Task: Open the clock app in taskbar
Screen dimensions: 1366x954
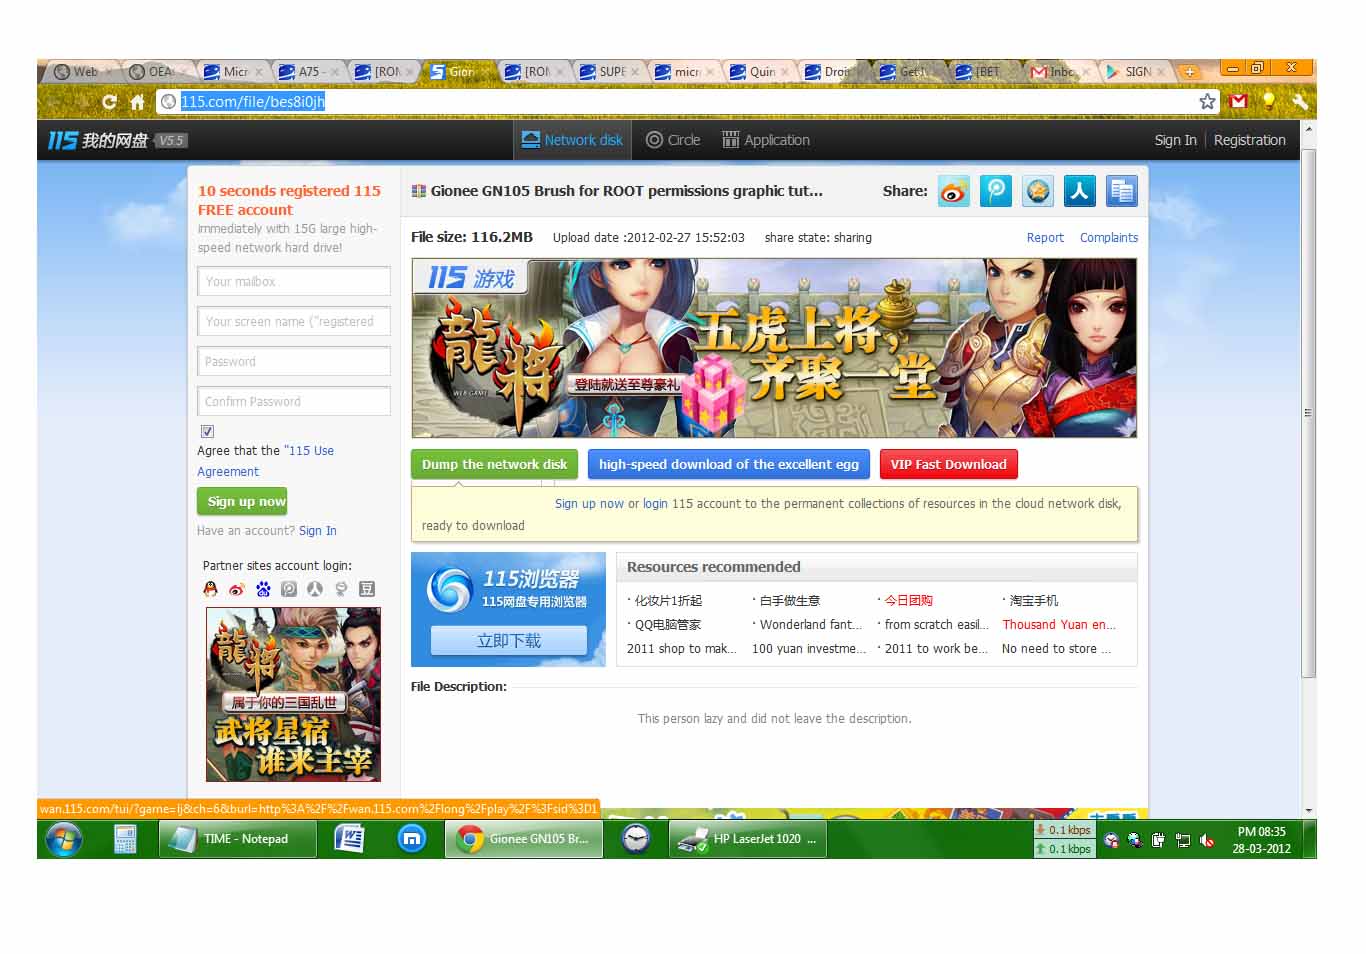Action: [635, 839]
